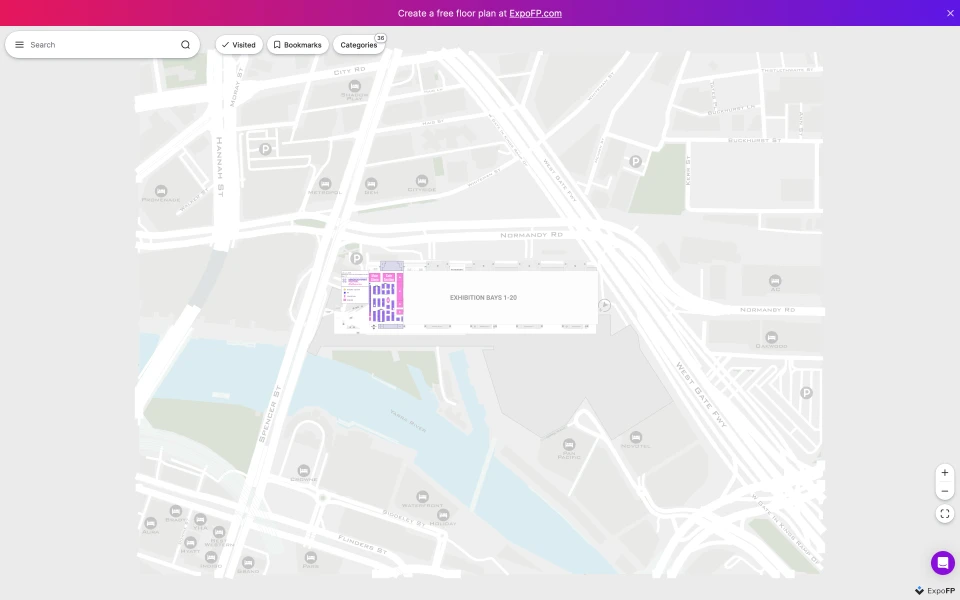
Task: Click the "Spencer St" road label
Action: [x=269, y=414]
